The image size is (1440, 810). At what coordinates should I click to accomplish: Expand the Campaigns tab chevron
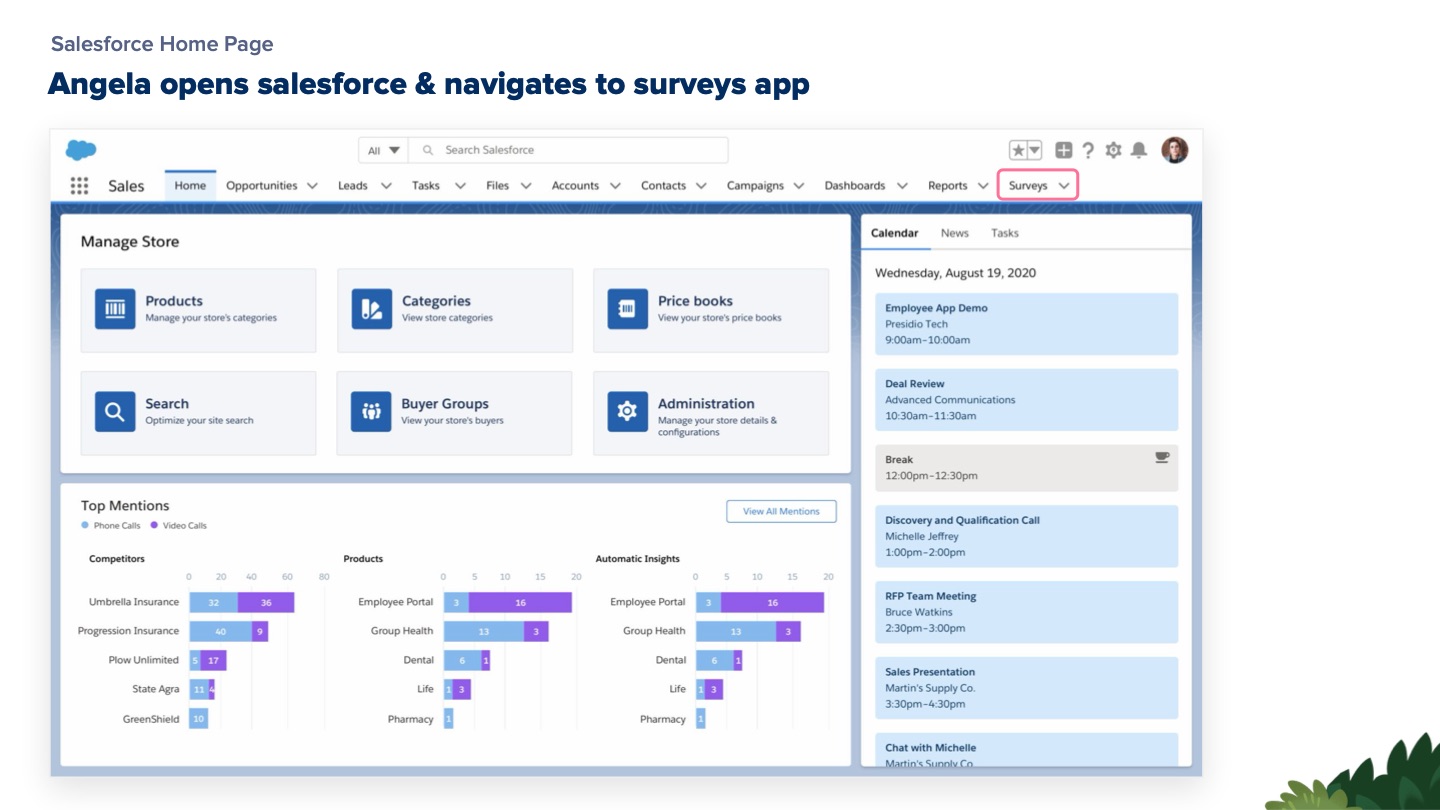click(x=799, y=186)
